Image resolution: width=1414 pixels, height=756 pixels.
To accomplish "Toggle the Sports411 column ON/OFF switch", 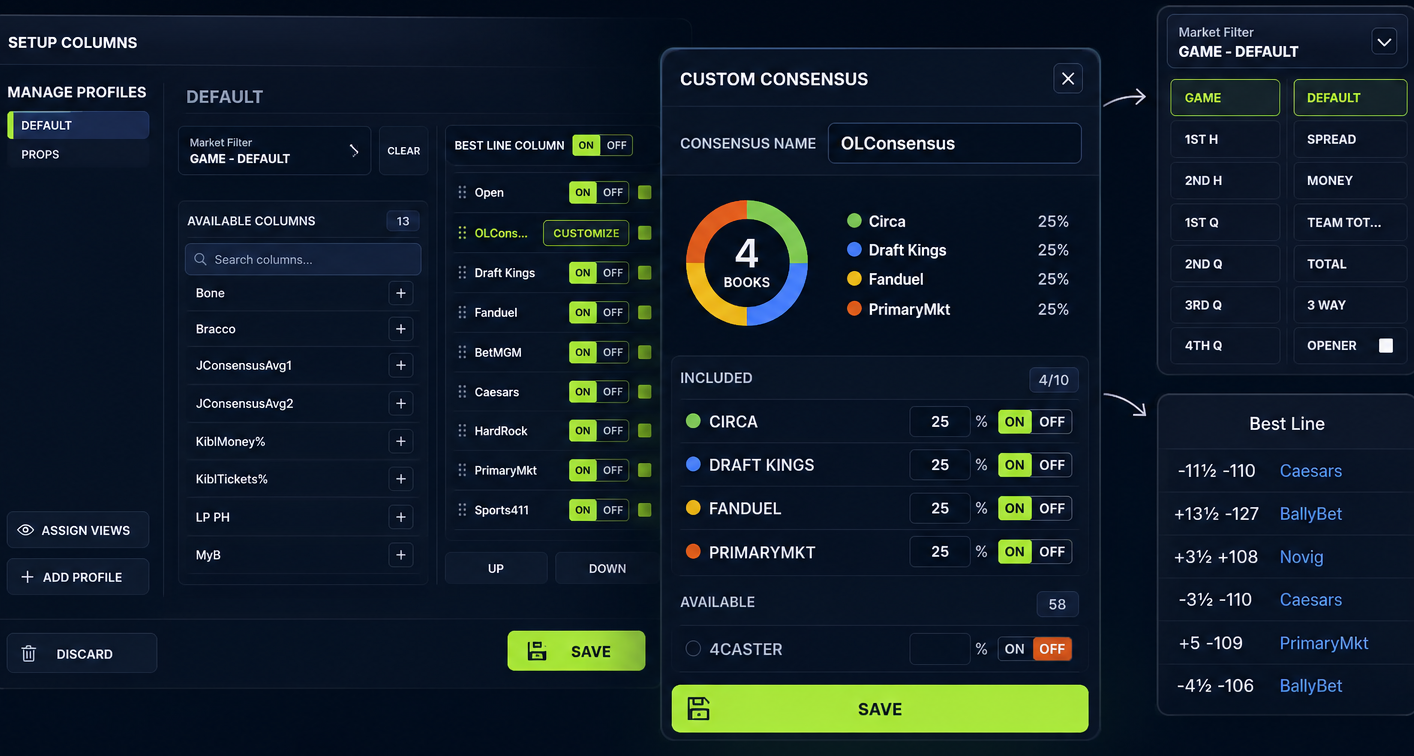I will 598,510.
